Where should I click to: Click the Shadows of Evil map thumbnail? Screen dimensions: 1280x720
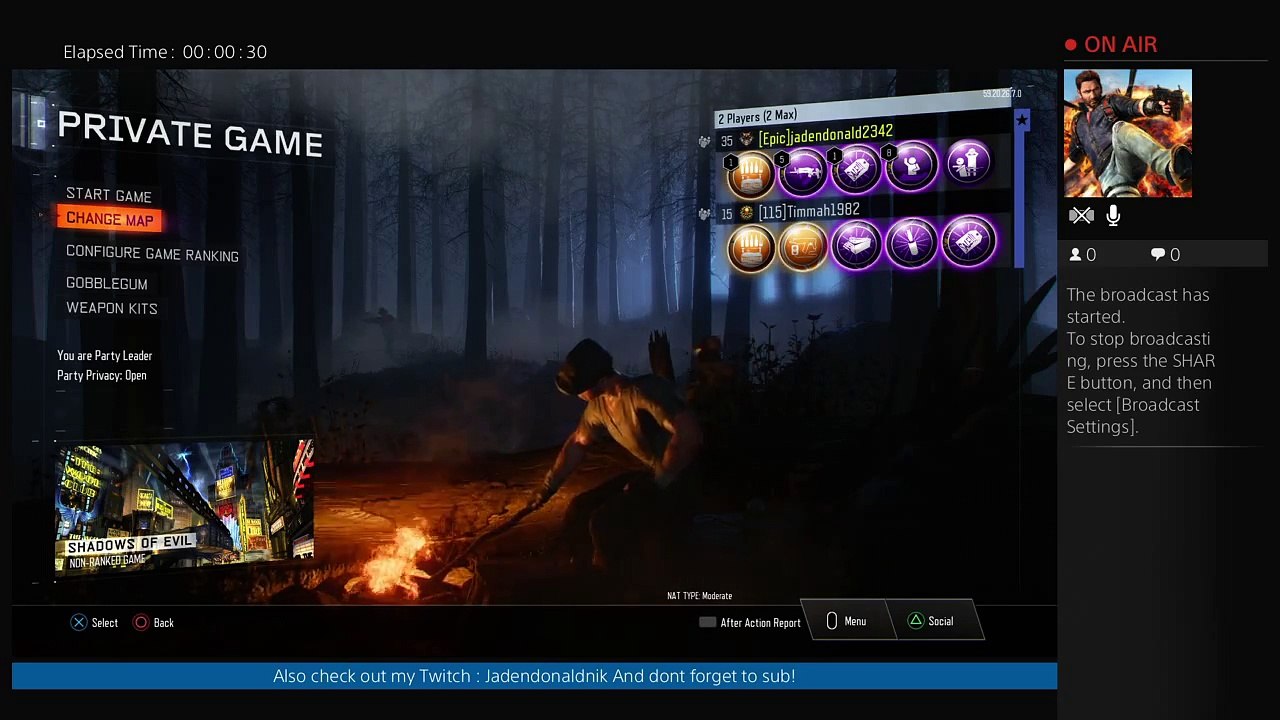184,508
